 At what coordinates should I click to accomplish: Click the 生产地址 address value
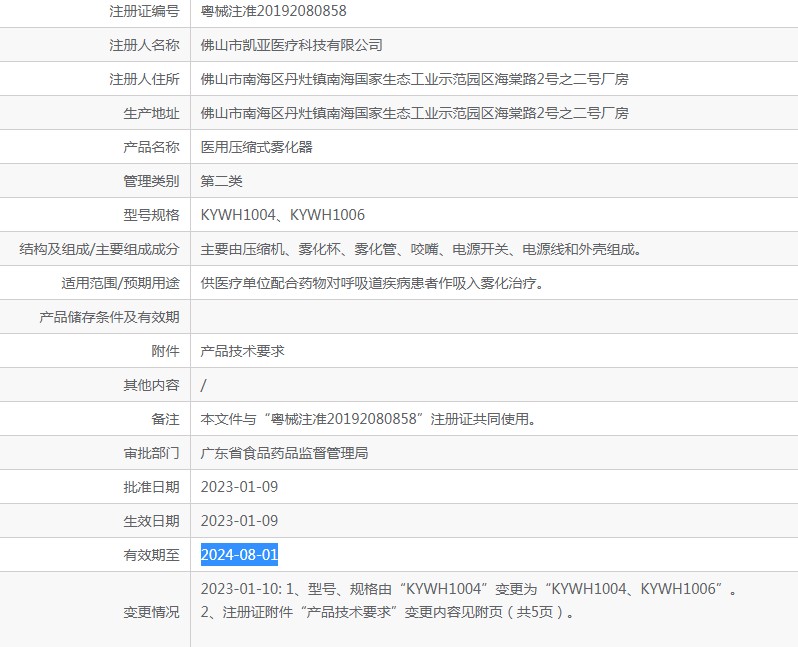(414, 112)
